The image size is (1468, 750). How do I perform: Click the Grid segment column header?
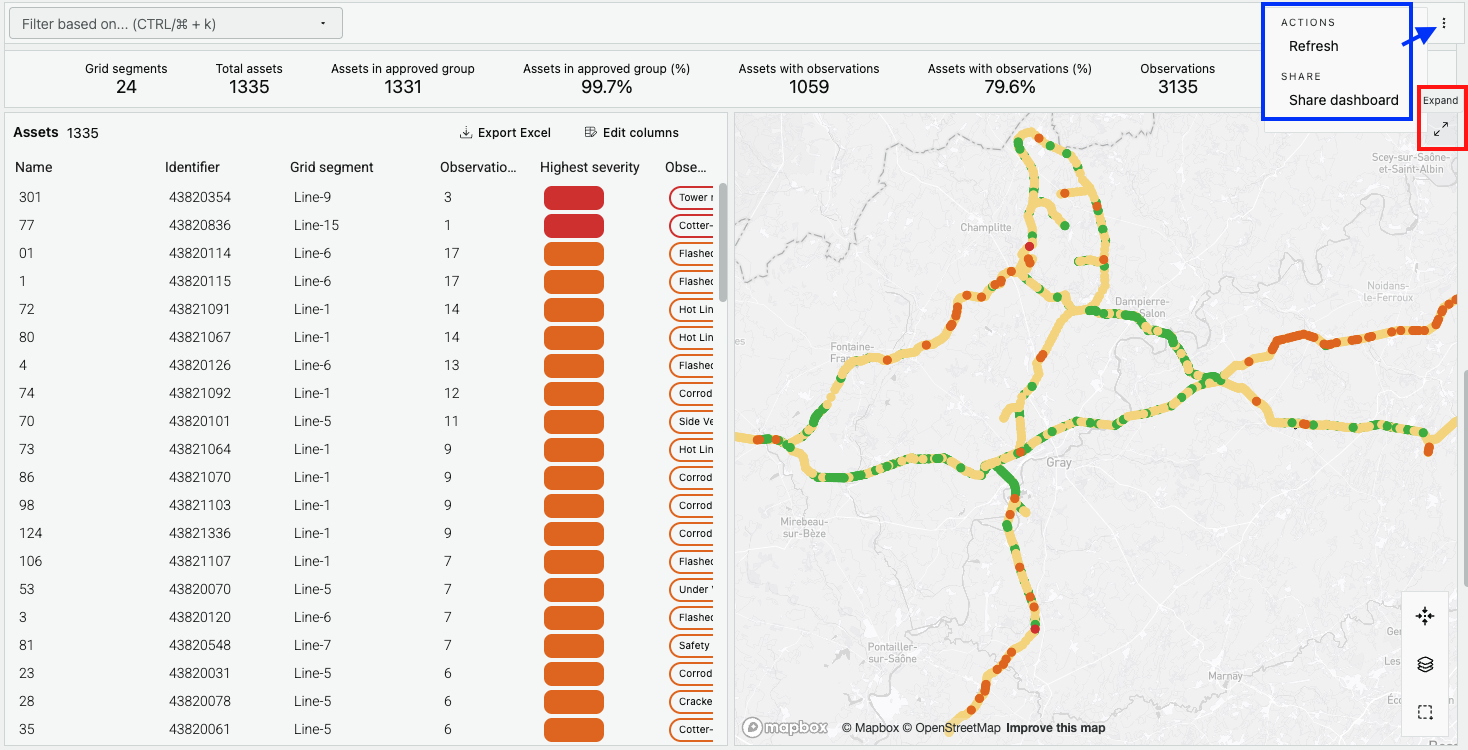pyautogui.click(x=331, y=167)
